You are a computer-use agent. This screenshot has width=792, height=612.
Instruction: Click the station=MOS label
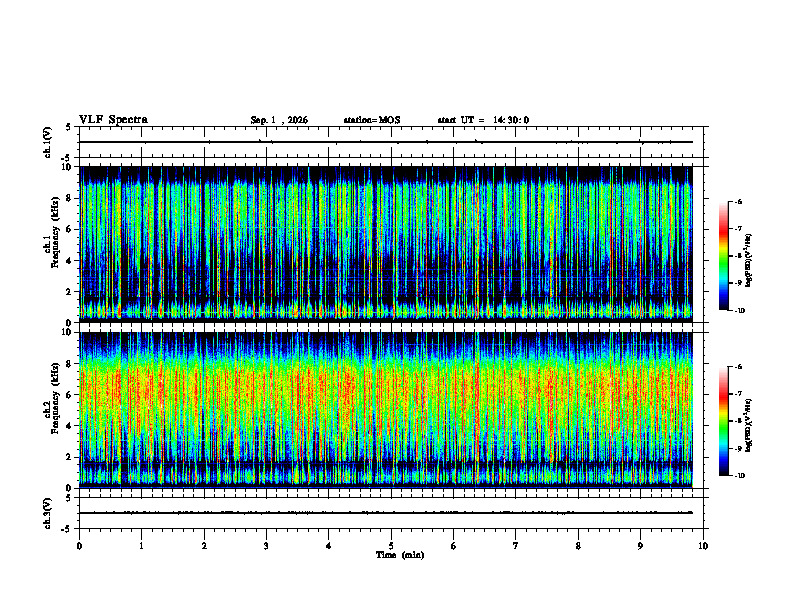point(372,120)
